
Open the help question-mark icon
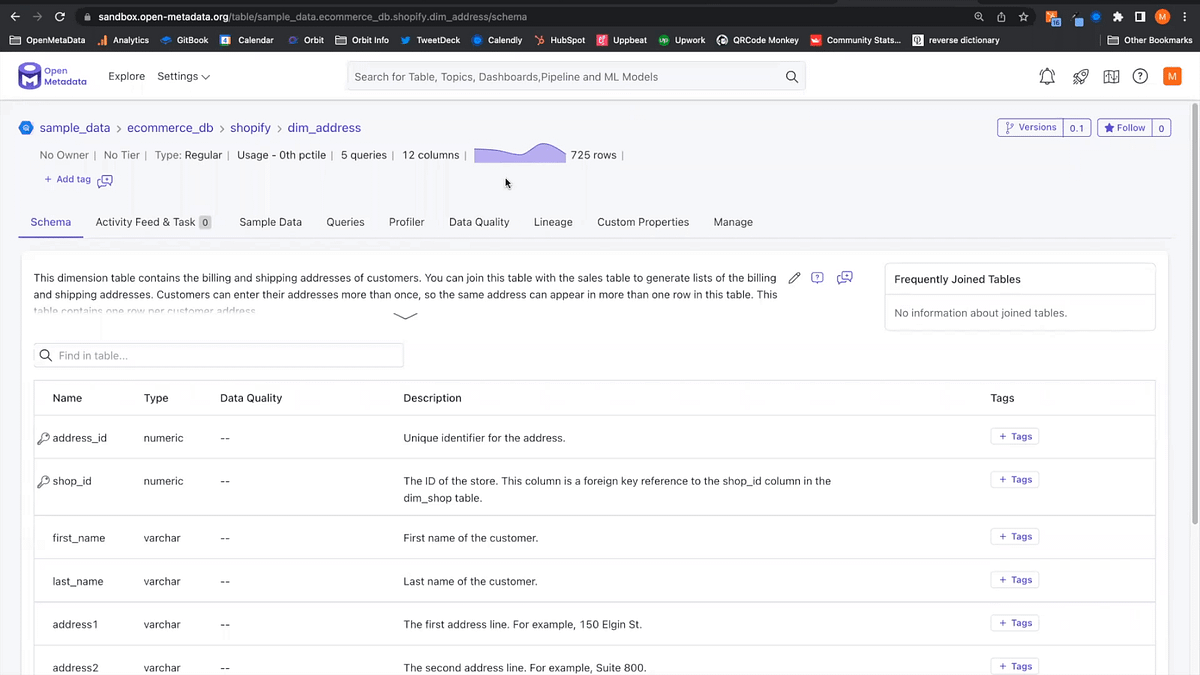[1140, 76]
